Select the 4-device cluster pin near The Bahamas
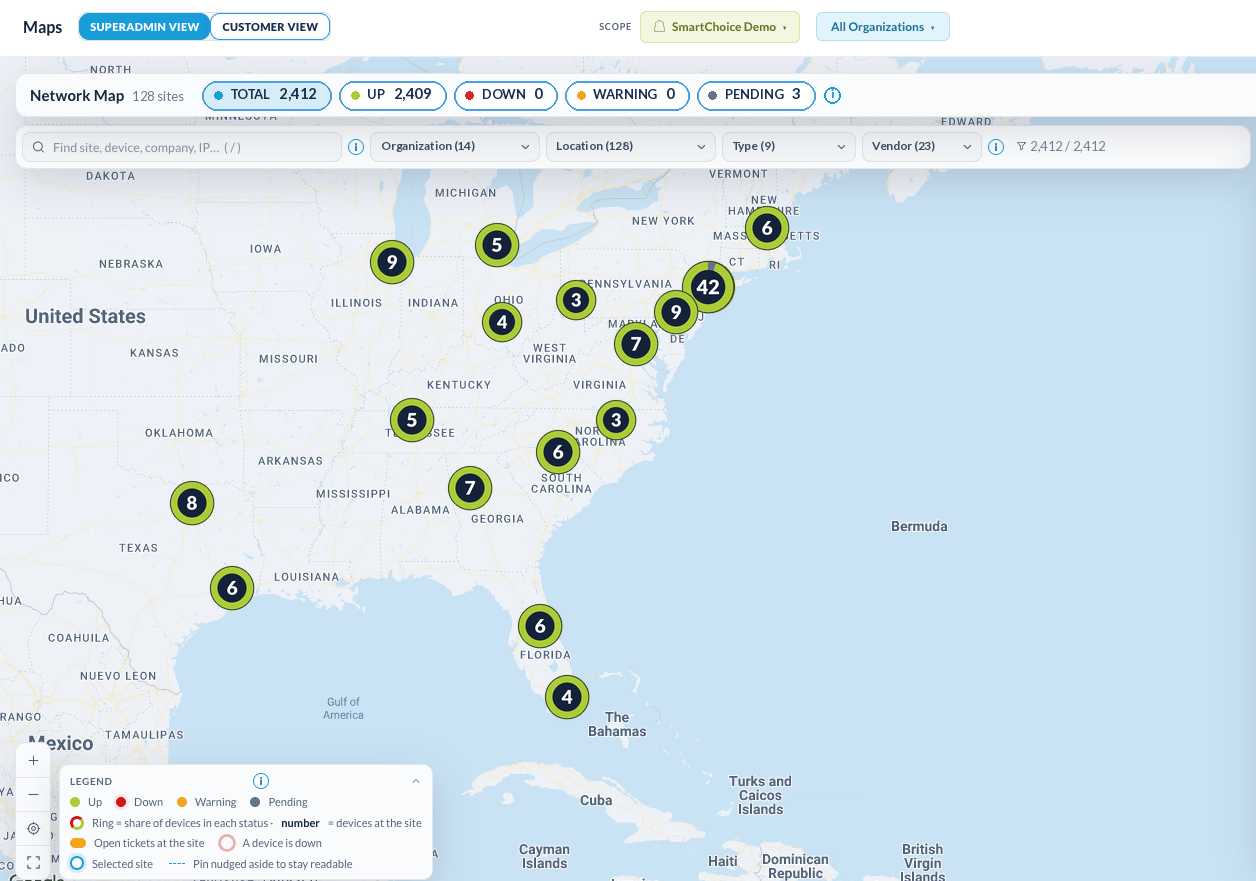The width and height of the screenshot is (1256, 881). [x=567, y=697]
